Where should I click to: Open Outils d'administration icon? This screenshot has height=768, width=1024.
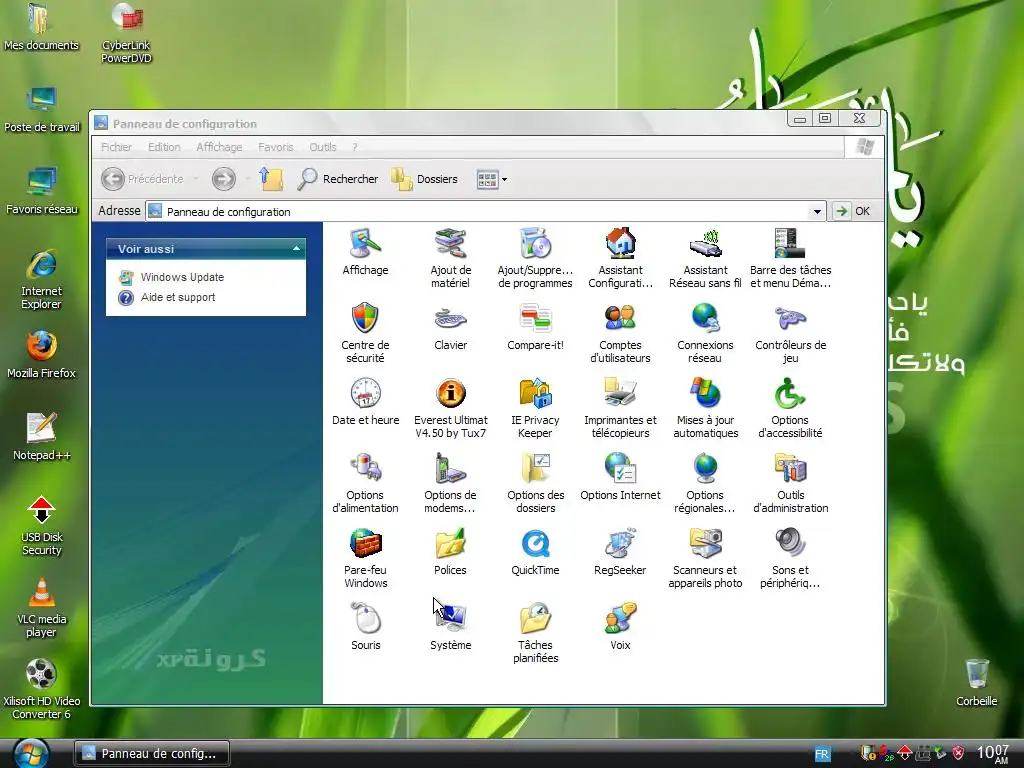(x=790, y=483)
